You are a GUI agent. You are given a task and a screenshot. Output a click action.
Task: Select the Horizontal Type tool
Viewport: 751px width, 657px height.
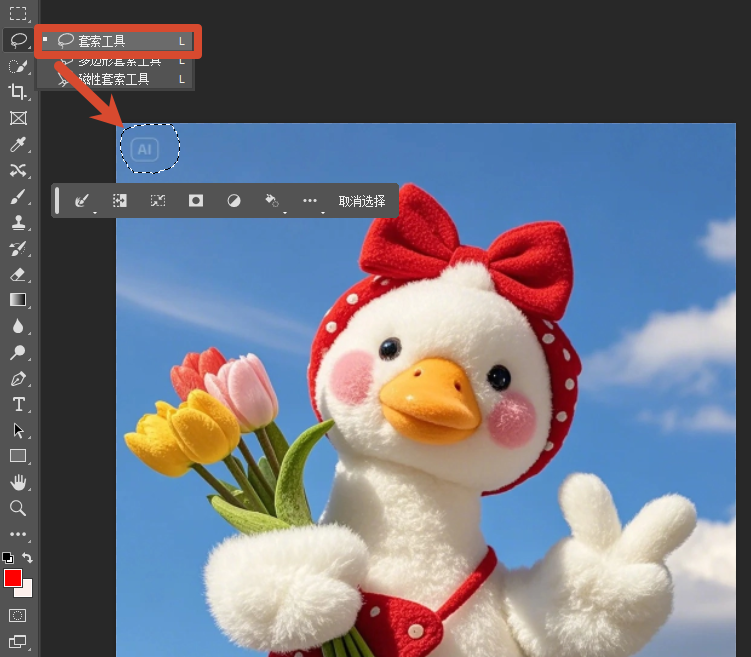pos(18,405)
